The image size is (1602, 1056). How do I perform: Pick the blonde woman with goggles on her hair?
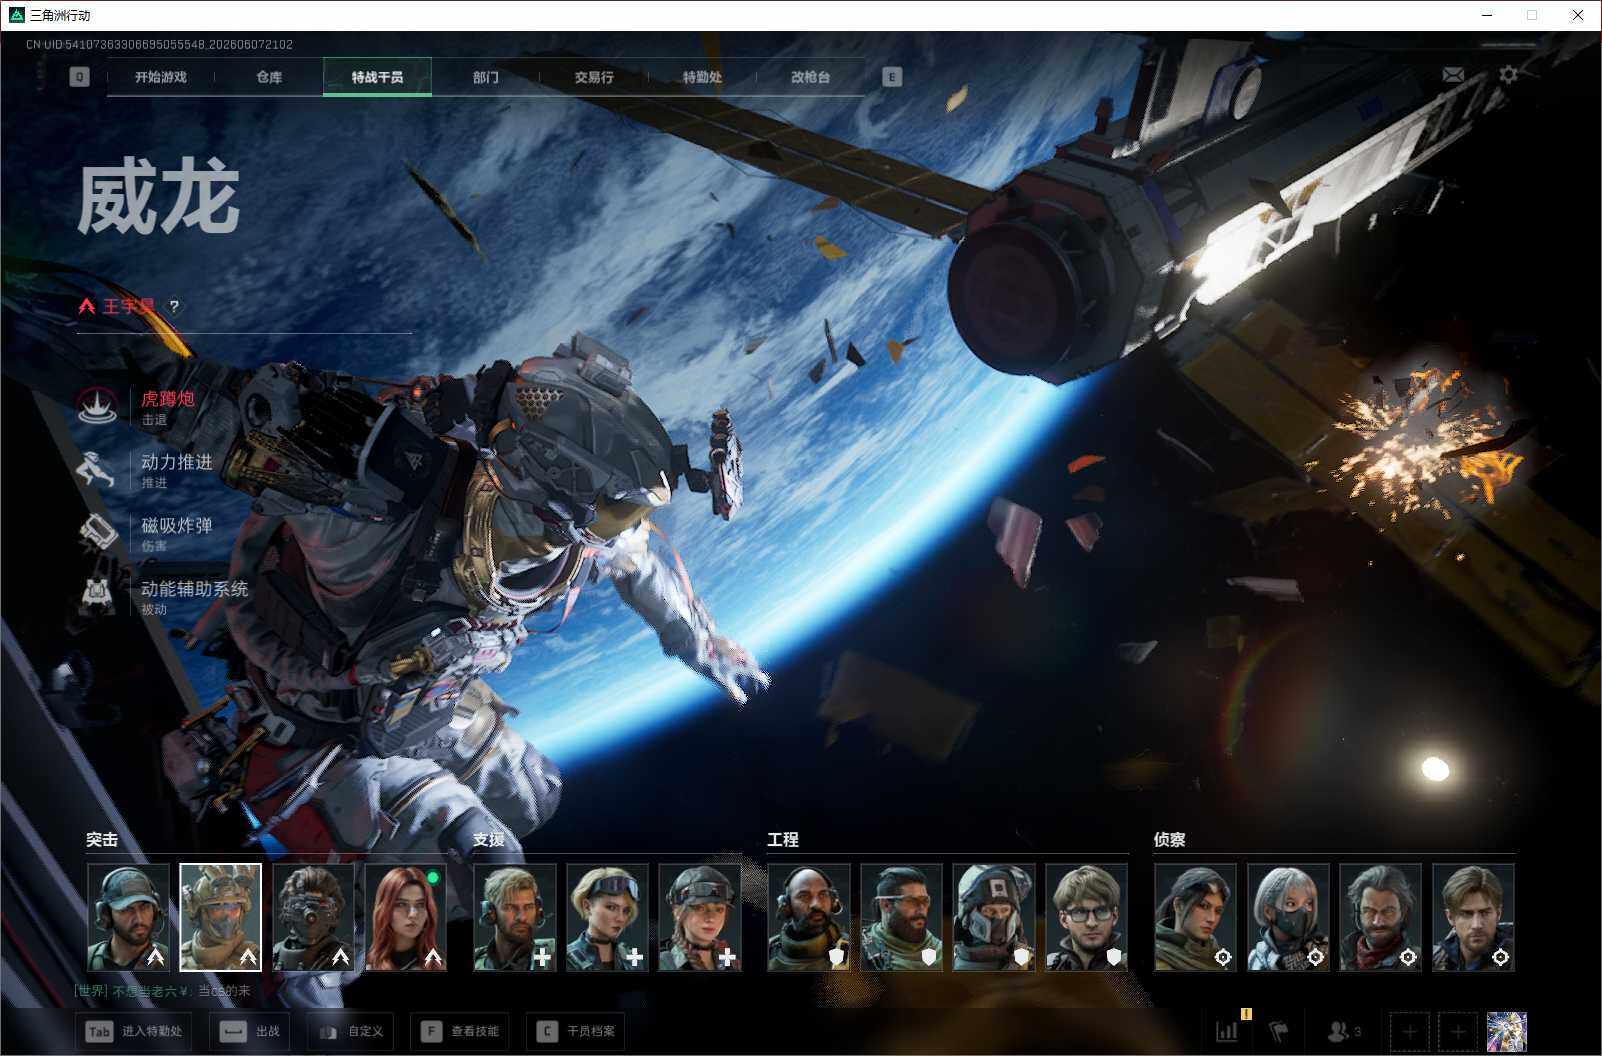[x=607, y=918]
